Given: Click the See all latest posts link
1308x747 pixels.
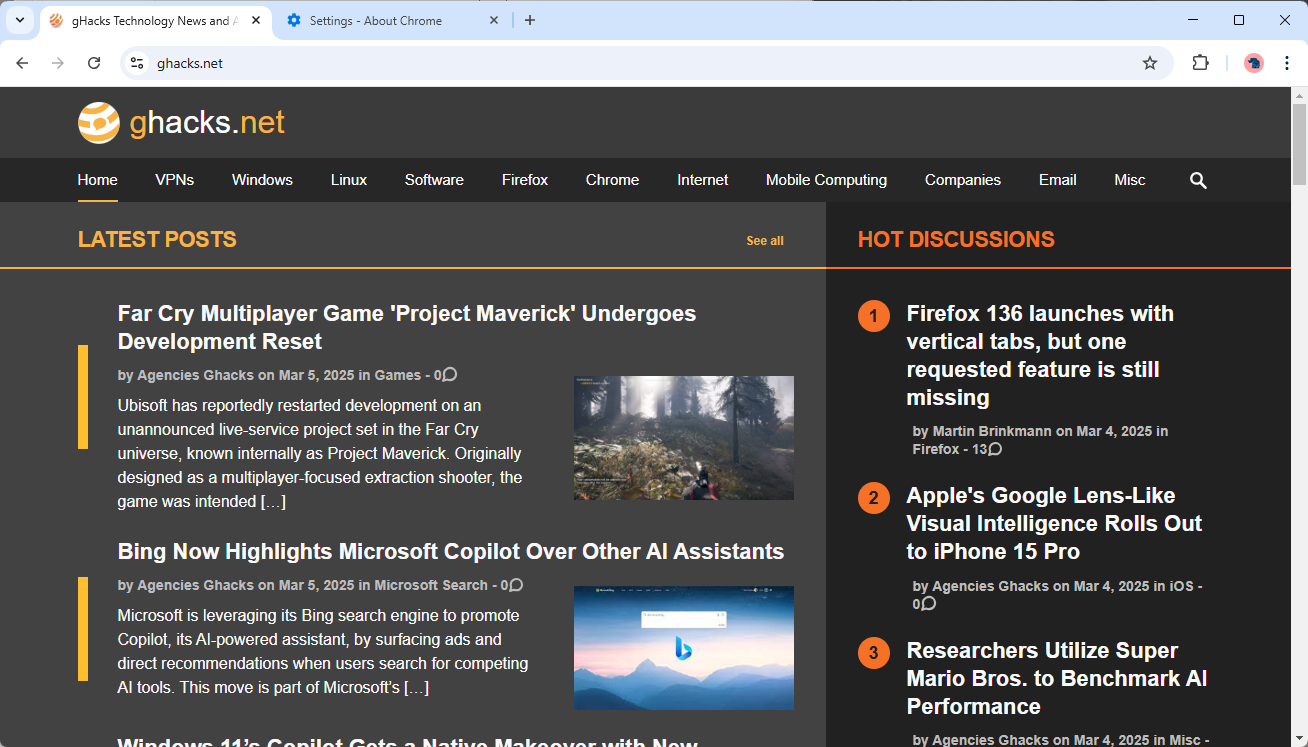Looking at the screenshot, I should click(x=764, y=241).
